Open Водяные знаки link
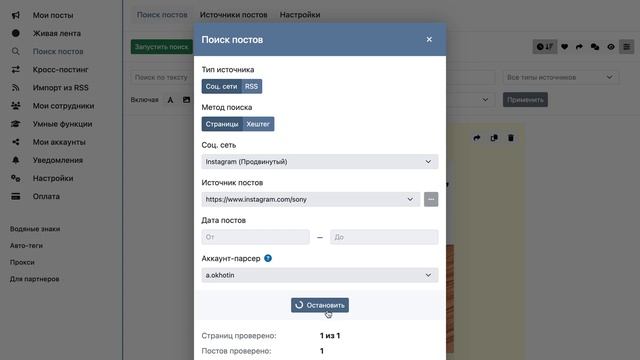Viewport: 640px width, 360px height. [x=35, y=229]
